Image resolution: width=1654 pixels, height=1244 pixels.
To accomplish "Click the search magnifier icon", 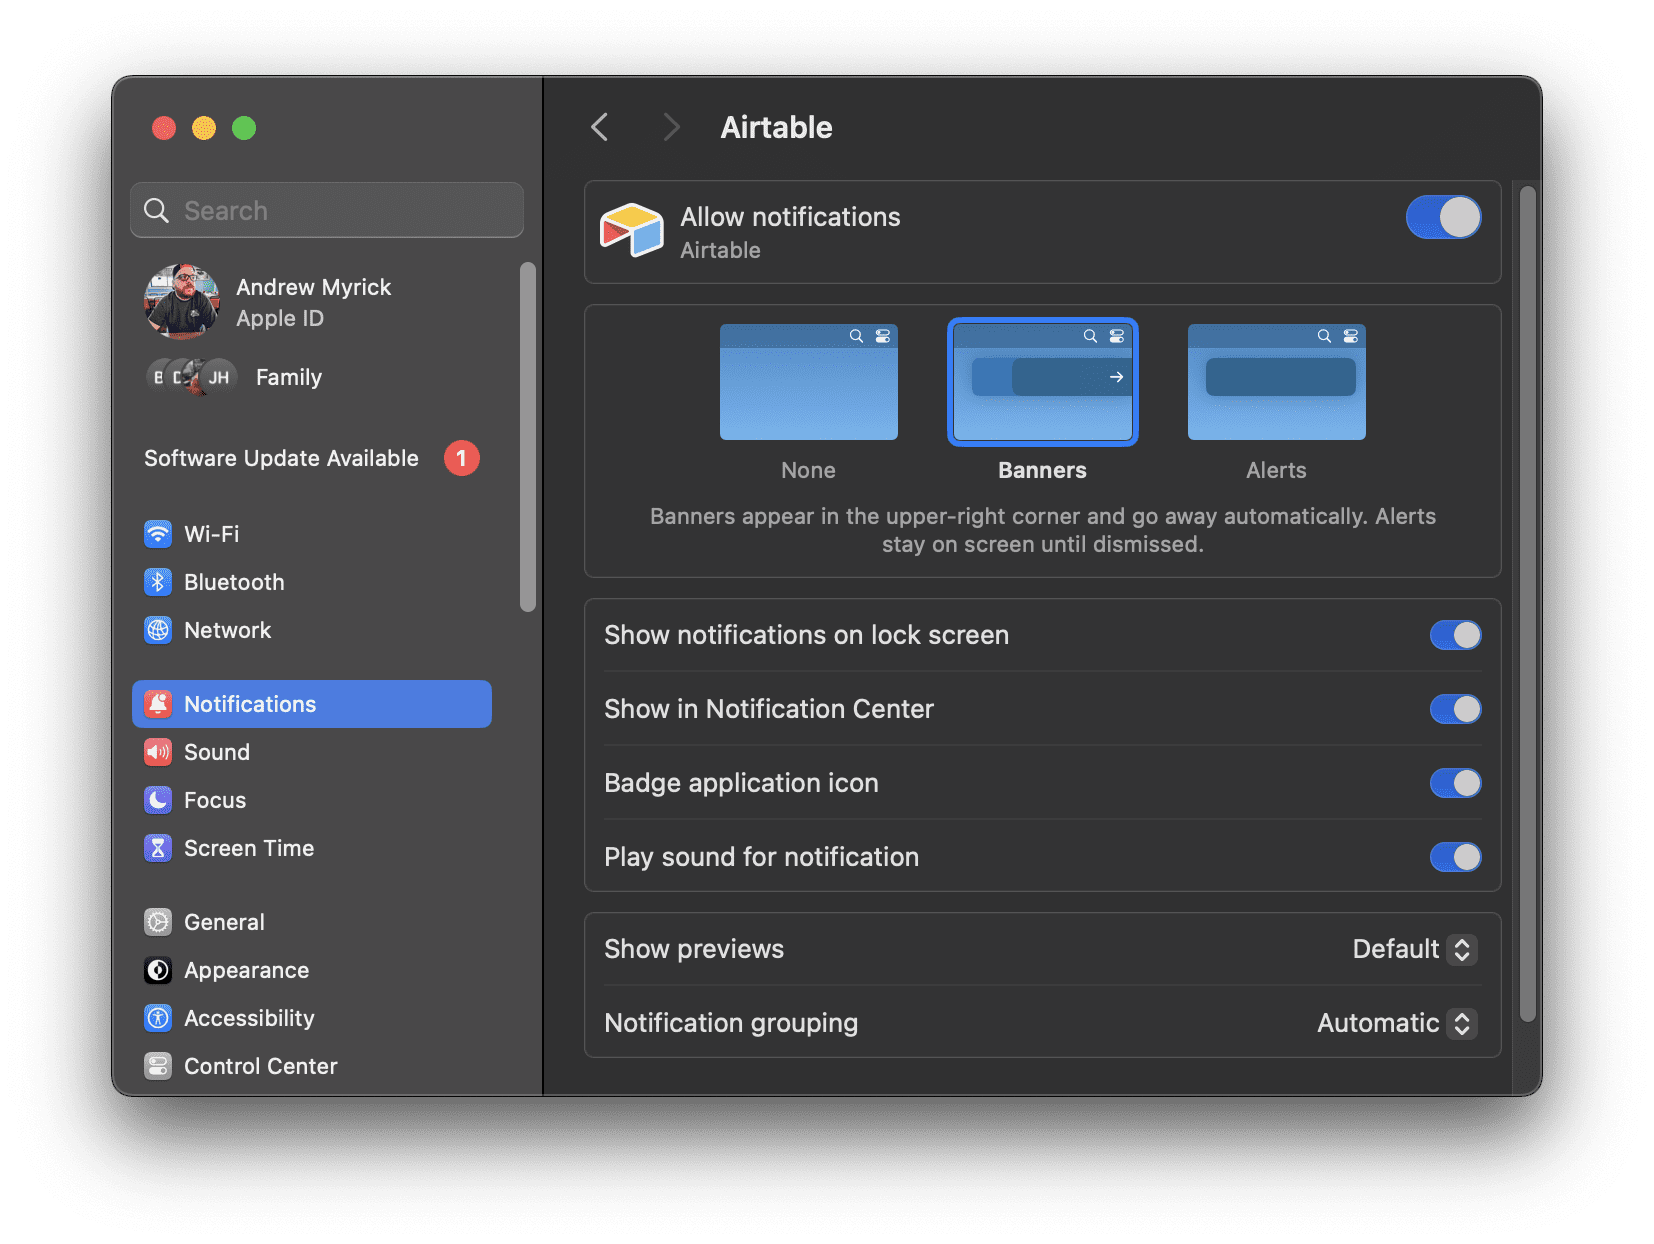I will (x=157, y=210).
